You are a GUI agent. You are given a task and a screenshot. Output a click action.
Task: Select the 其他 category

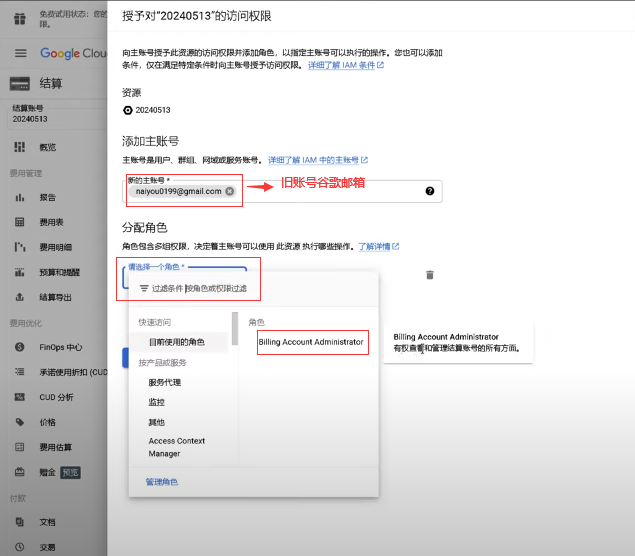[x=156, y=422]
